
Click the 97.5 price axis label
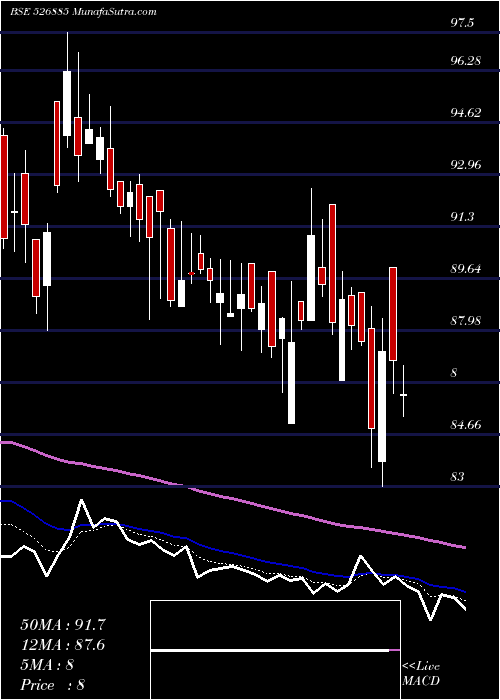tap(462, 23)
